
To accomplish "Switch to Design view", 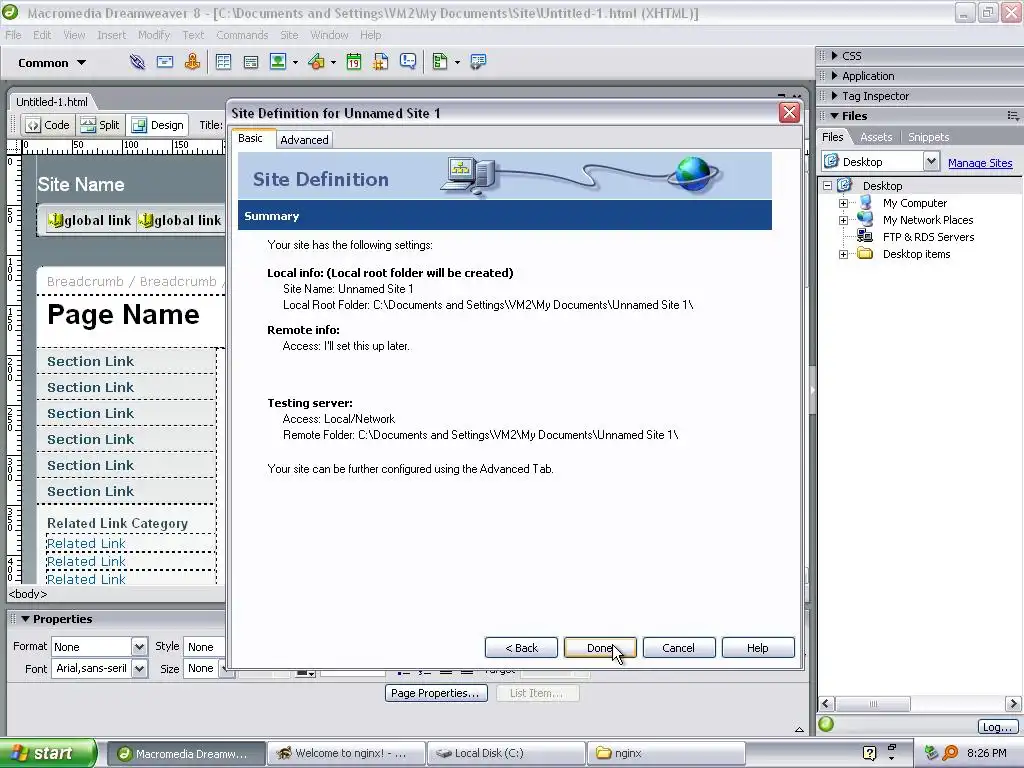I will point(158,125).
